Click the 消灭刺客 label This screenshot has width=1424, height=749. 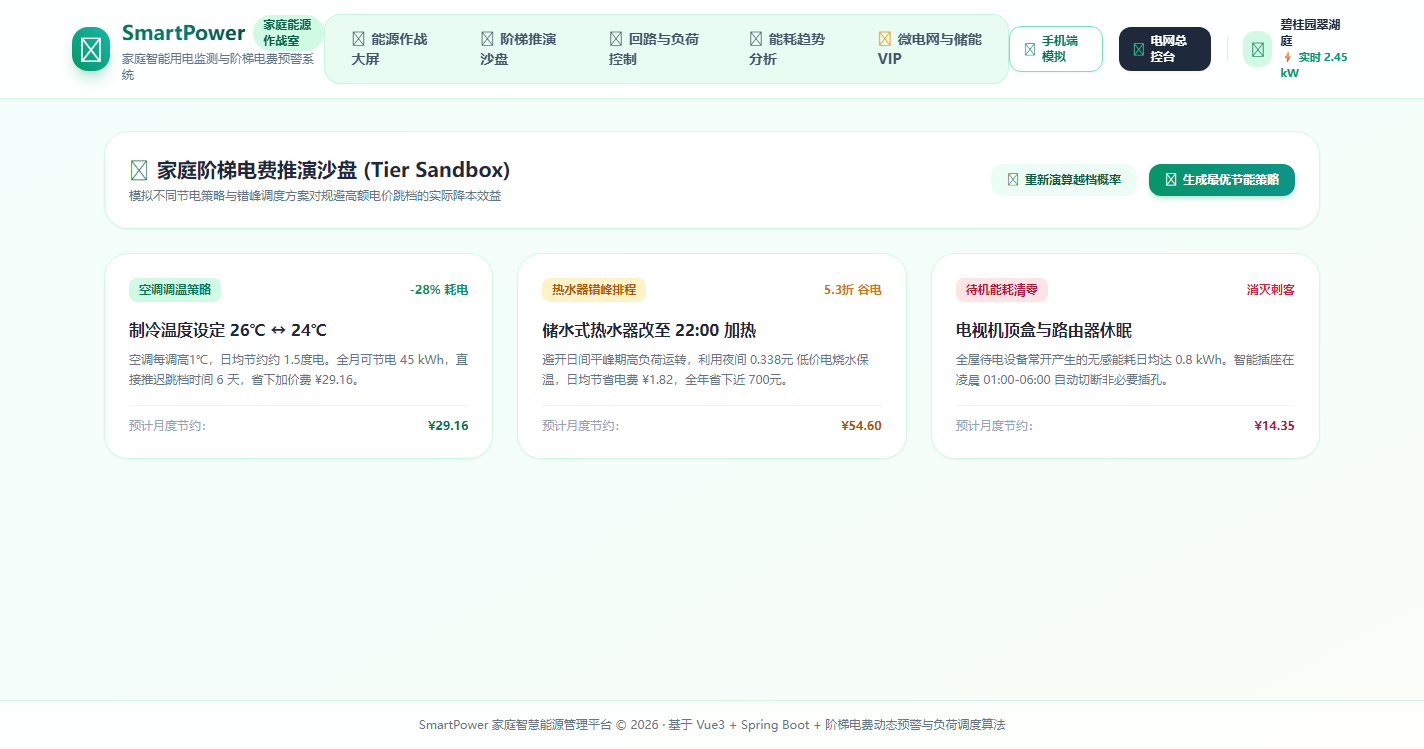(x=1271, y=290)
